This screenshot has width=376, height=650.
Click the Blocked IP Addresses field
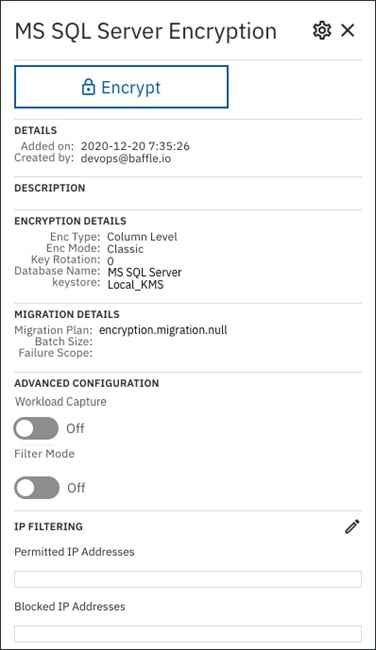188,633
